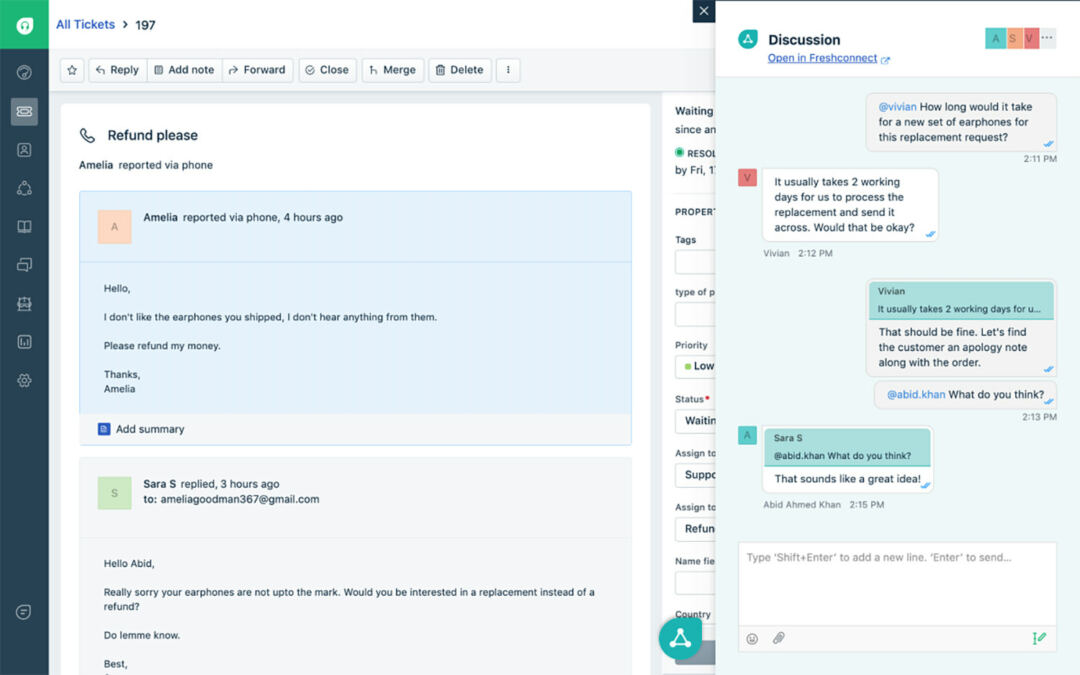Image resolution: width=1080 pixels, height=675 pixels.
Task: Click the emoji picker icon
Action: click(752, 638)
